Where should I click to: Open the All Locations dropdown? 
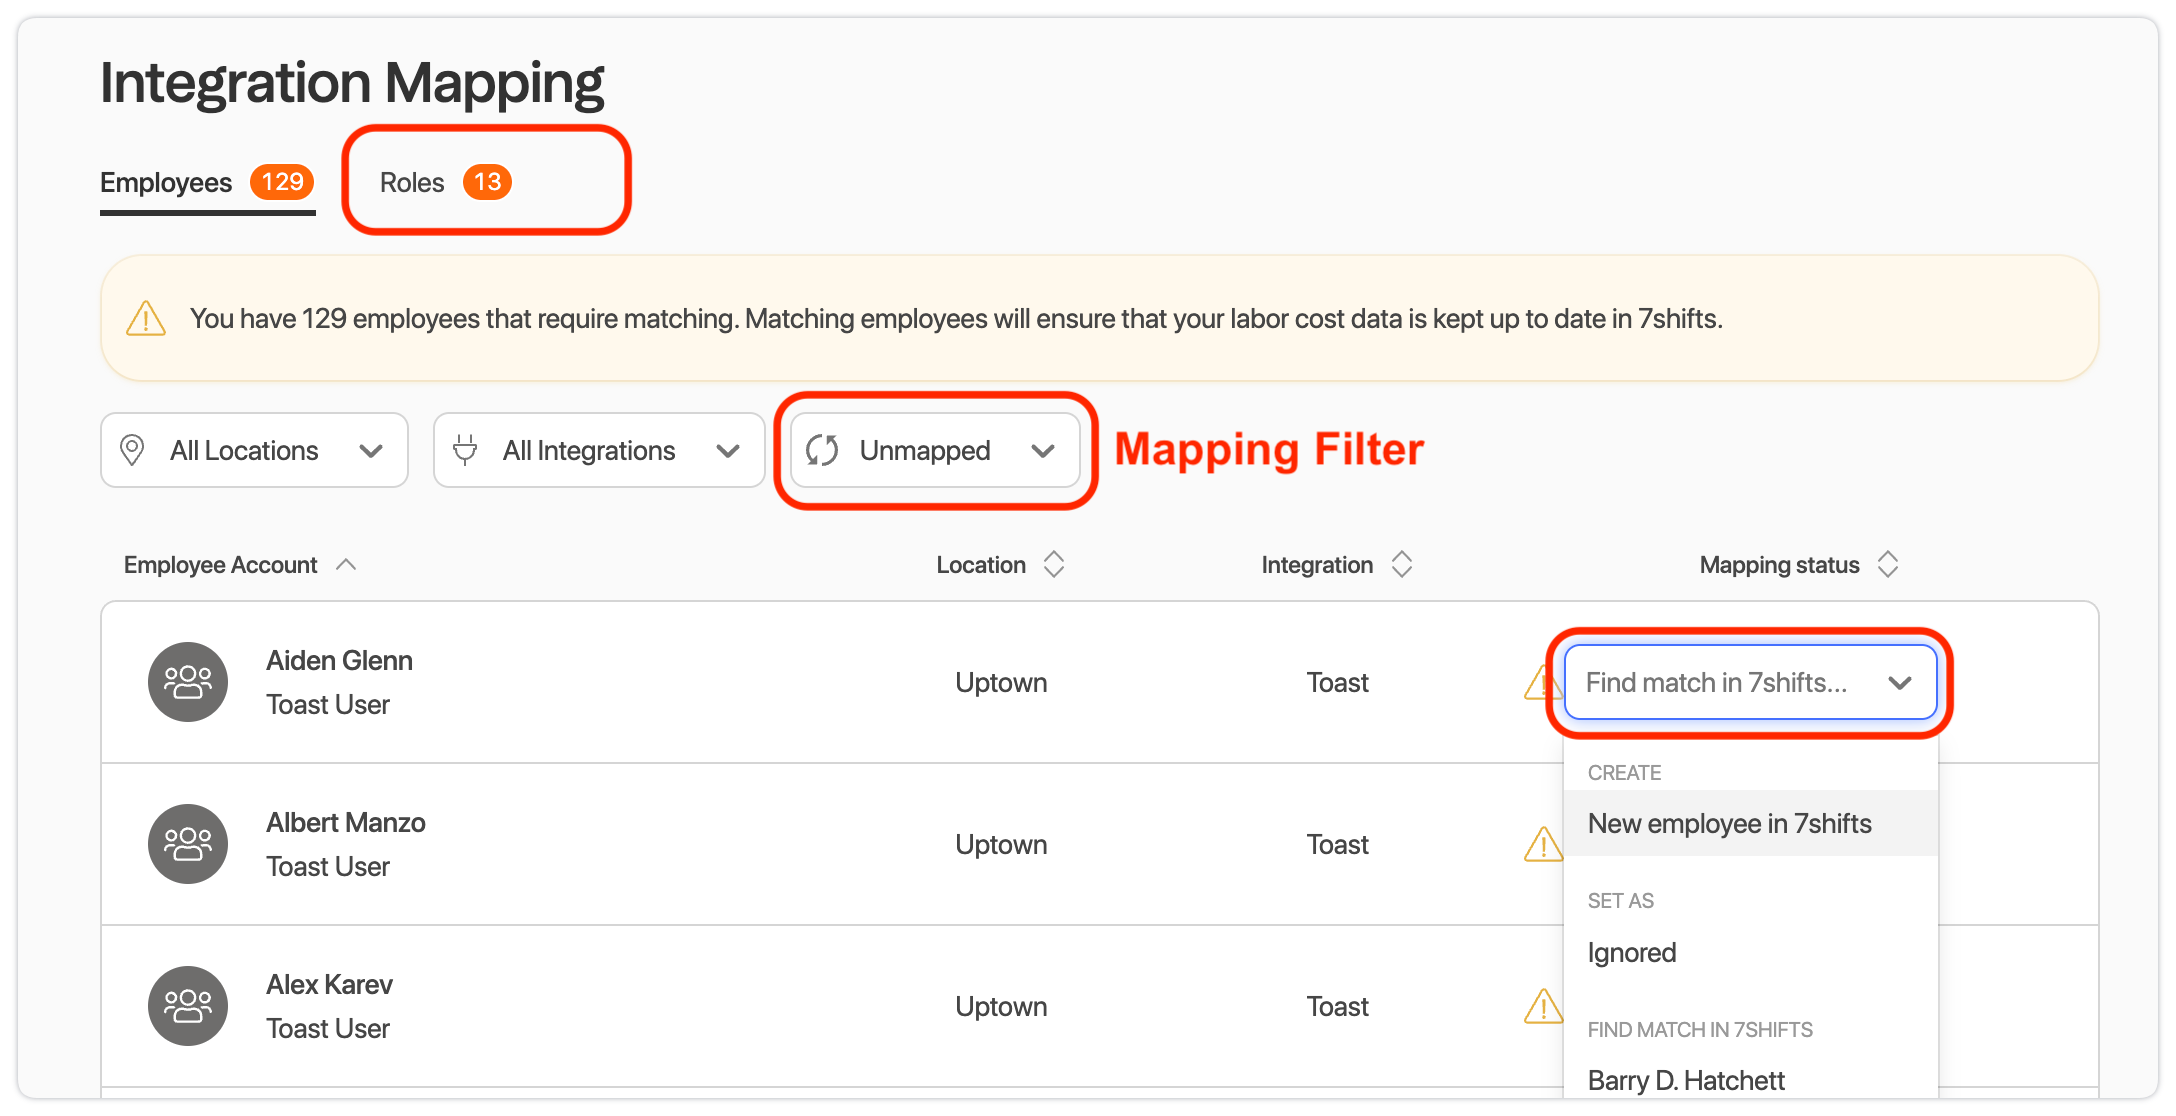click(x=254, y=450)
